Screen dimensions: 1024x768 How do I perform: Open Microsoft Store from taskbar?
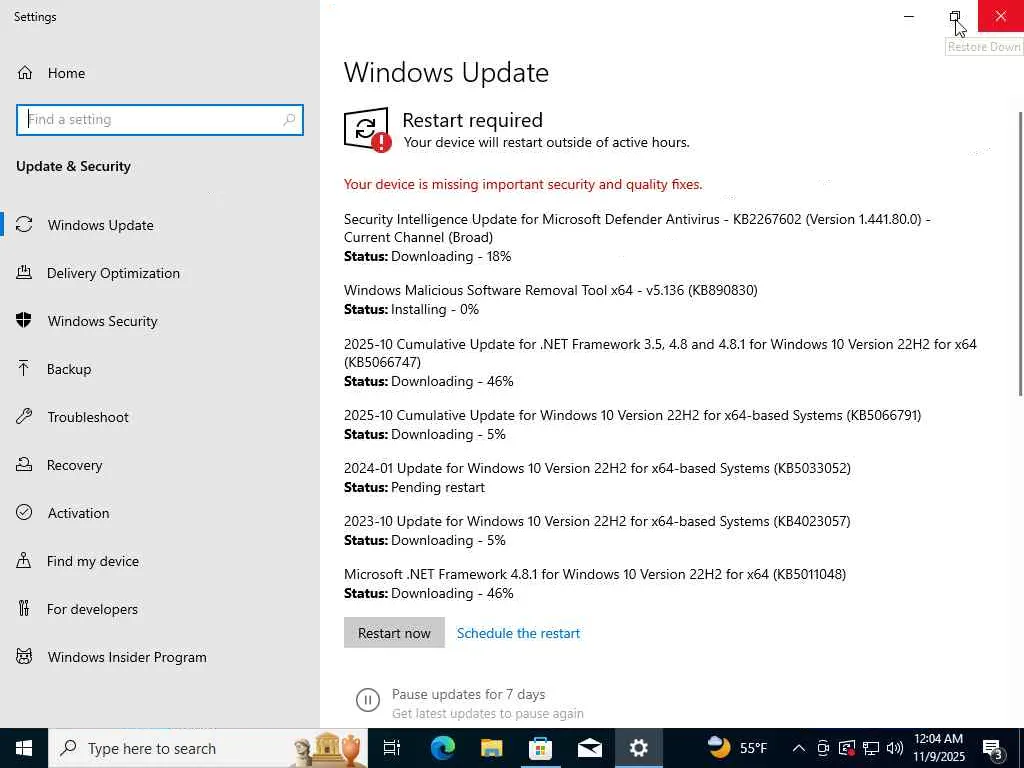point(540,748)
